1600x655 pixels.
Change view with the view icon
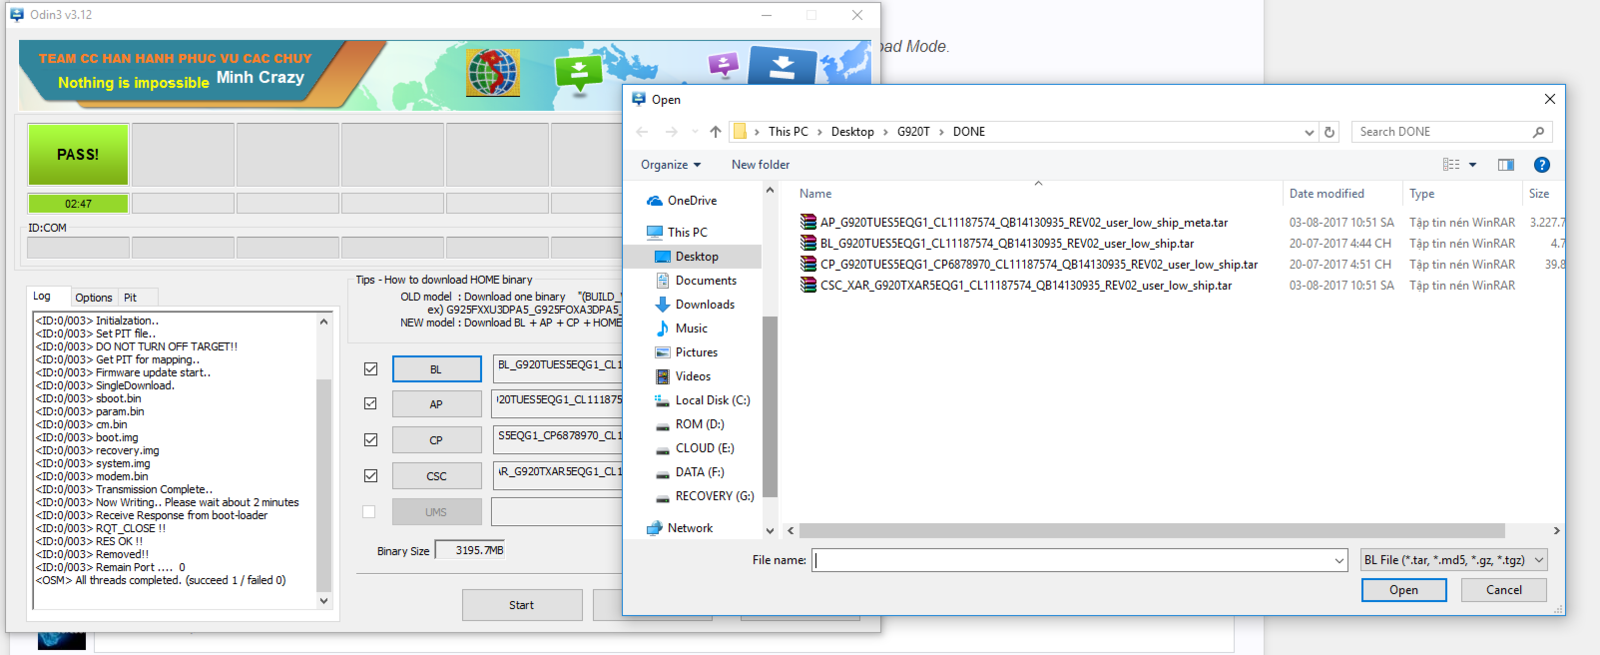point(1451,165)
